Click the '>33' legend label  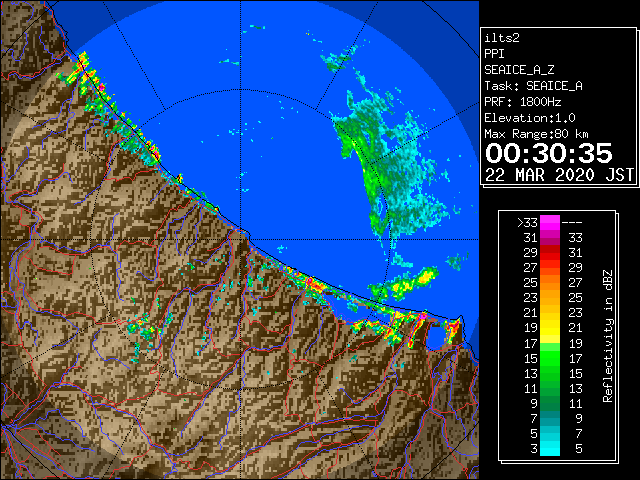pos(527,223)
